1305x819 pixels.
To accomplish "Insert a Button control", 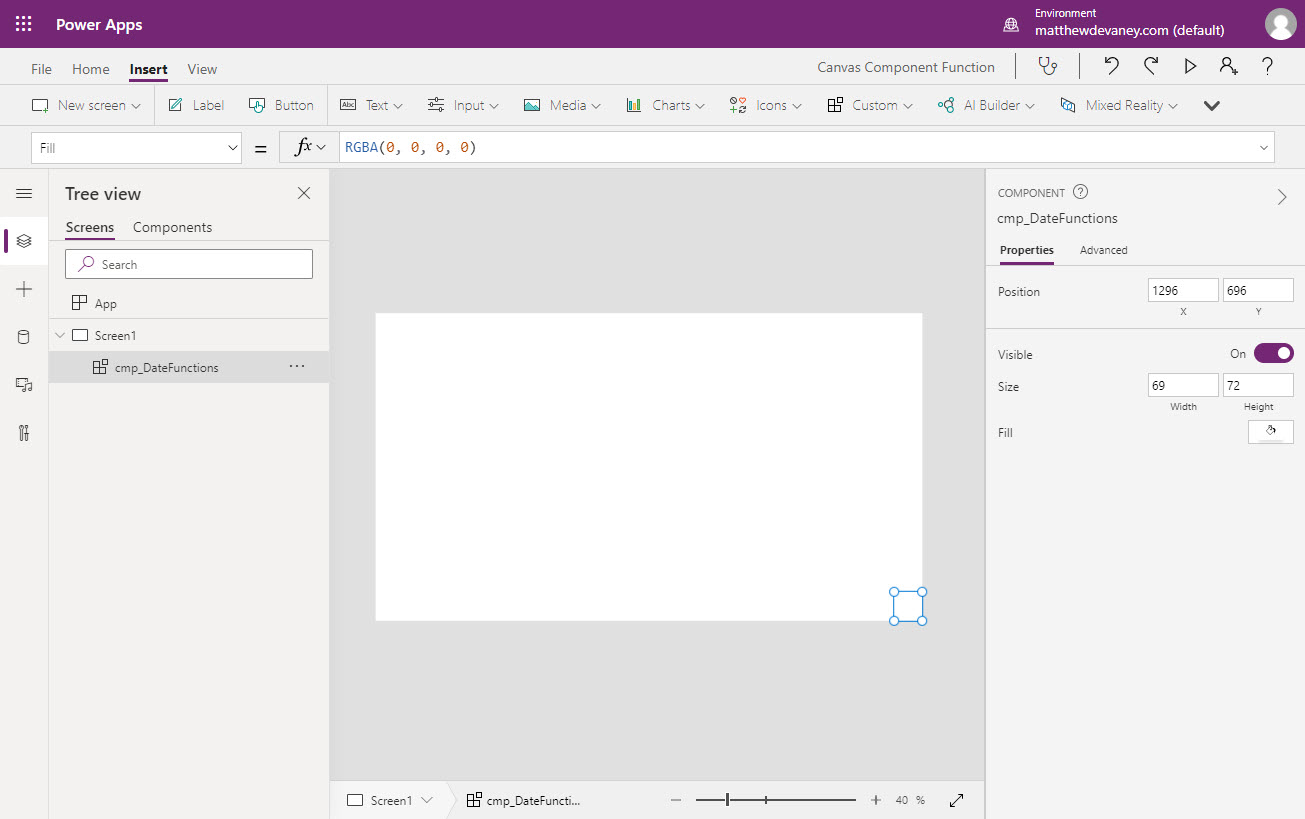I will 281,105.
